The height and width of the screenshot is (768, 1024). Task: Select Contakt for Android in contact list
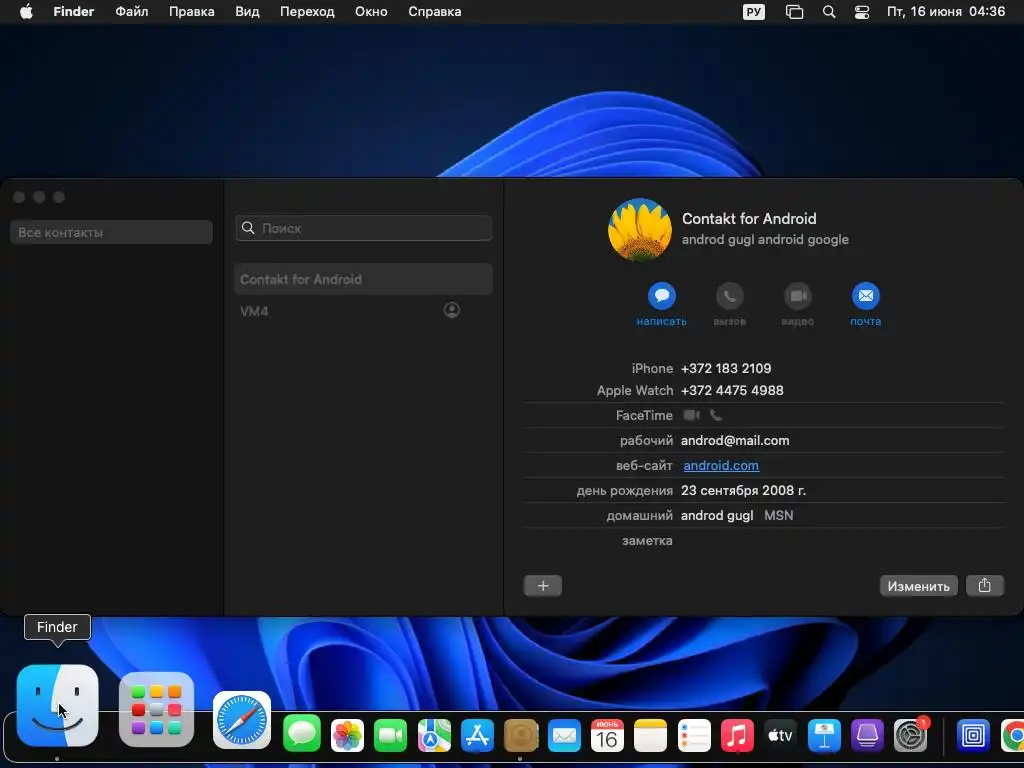click(x=363, y=280)
